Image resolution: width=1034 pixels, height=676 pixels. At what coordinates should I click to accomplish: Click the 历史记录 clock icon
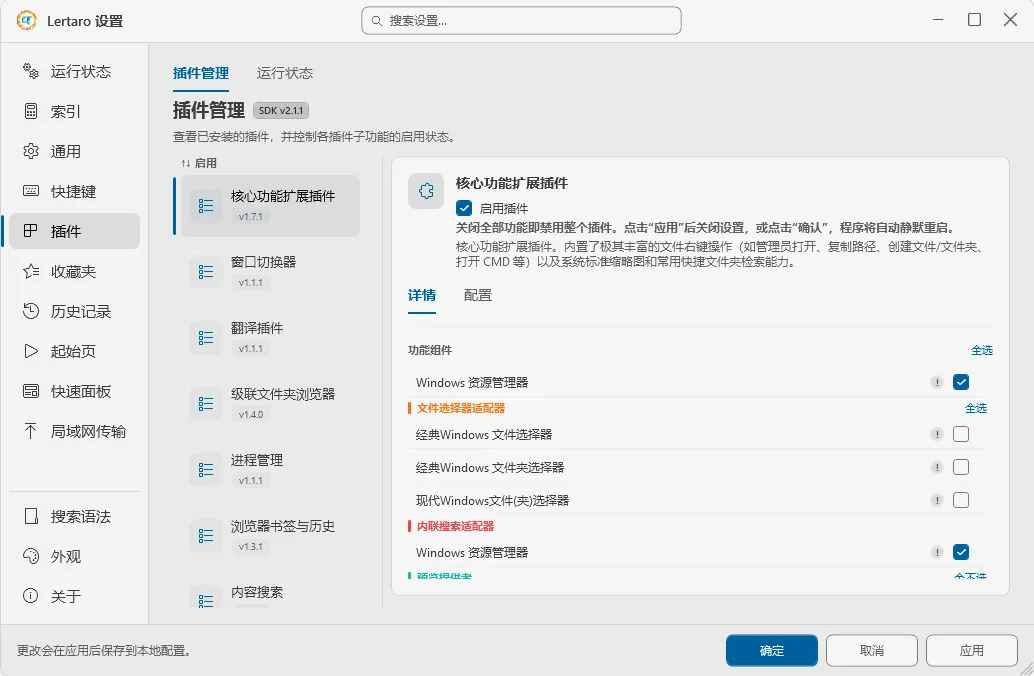[31, 311]
